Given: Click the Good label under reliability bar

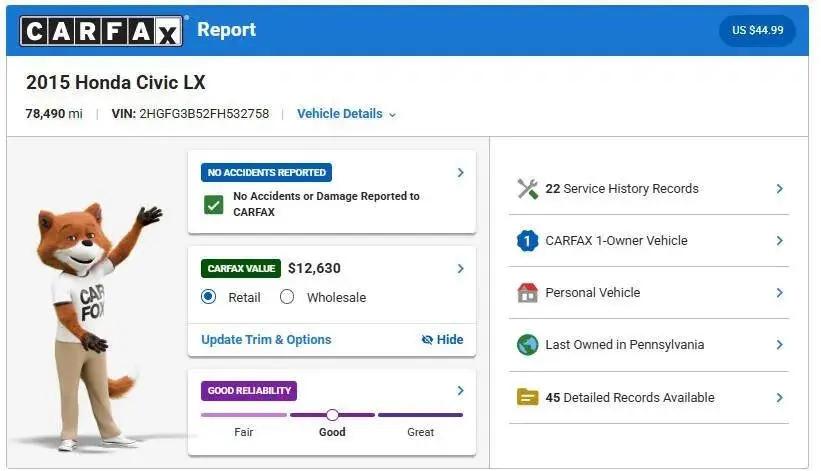Looking at the screenshot, I should [x=332, y=432].
